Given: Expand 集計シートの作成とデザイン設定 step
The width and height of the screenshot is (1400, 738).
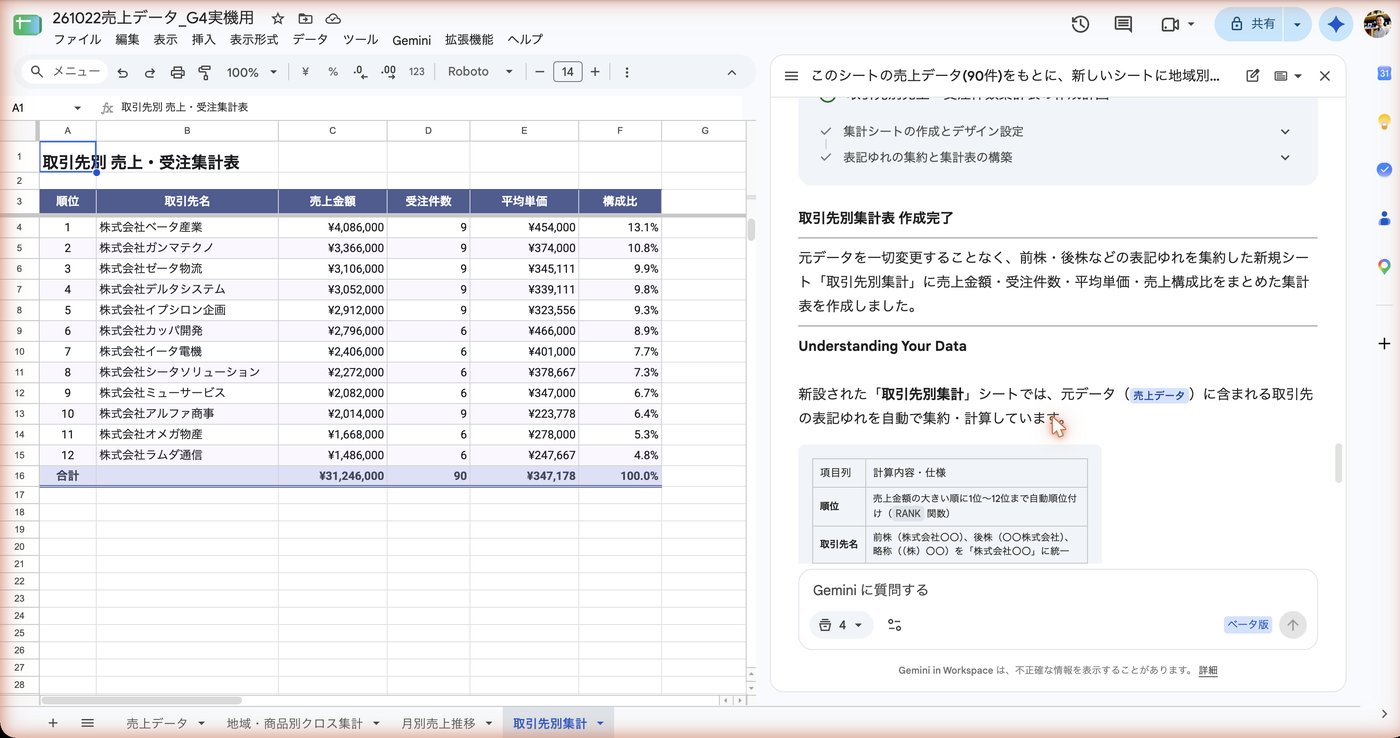Looking at the screenshot, I should click(x=1285, y=131).
